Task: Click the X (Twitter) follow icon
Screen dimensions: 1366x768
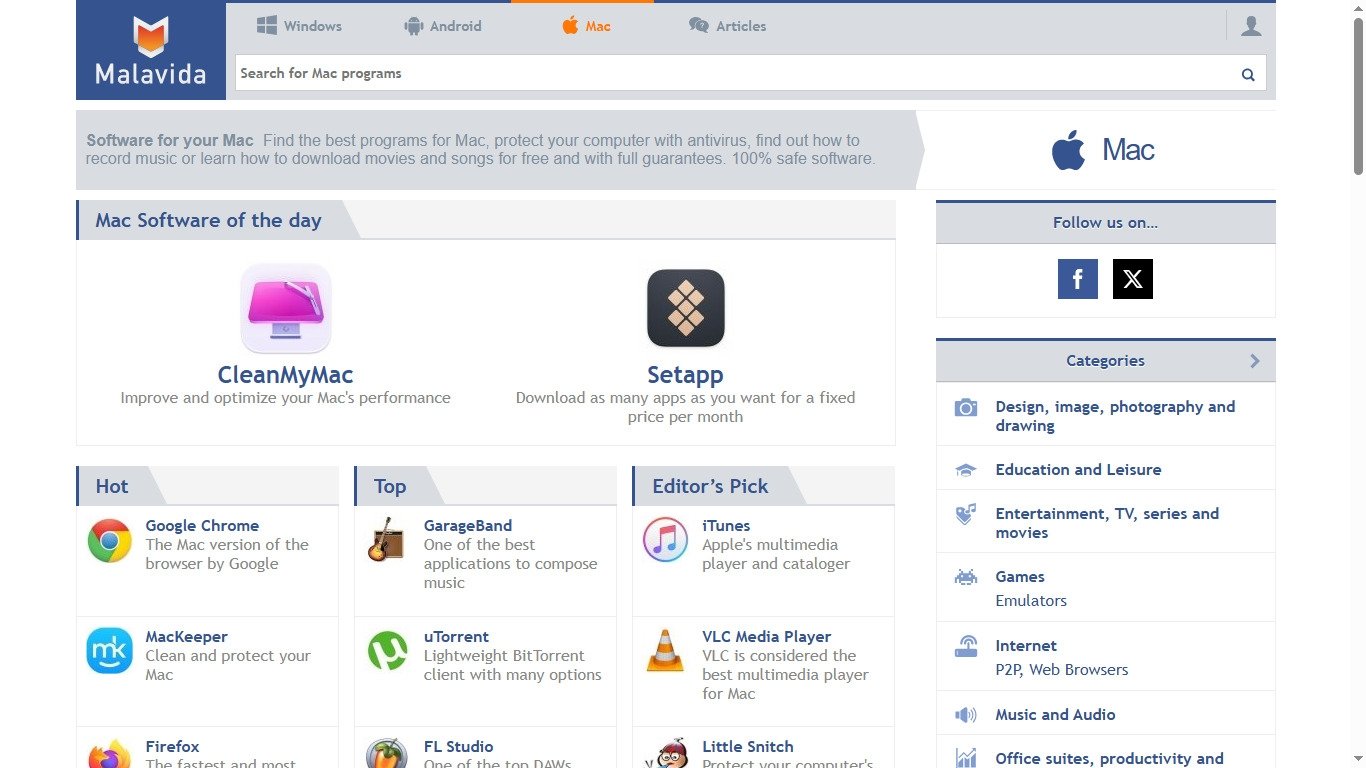Action: [x=1133, y=279]
